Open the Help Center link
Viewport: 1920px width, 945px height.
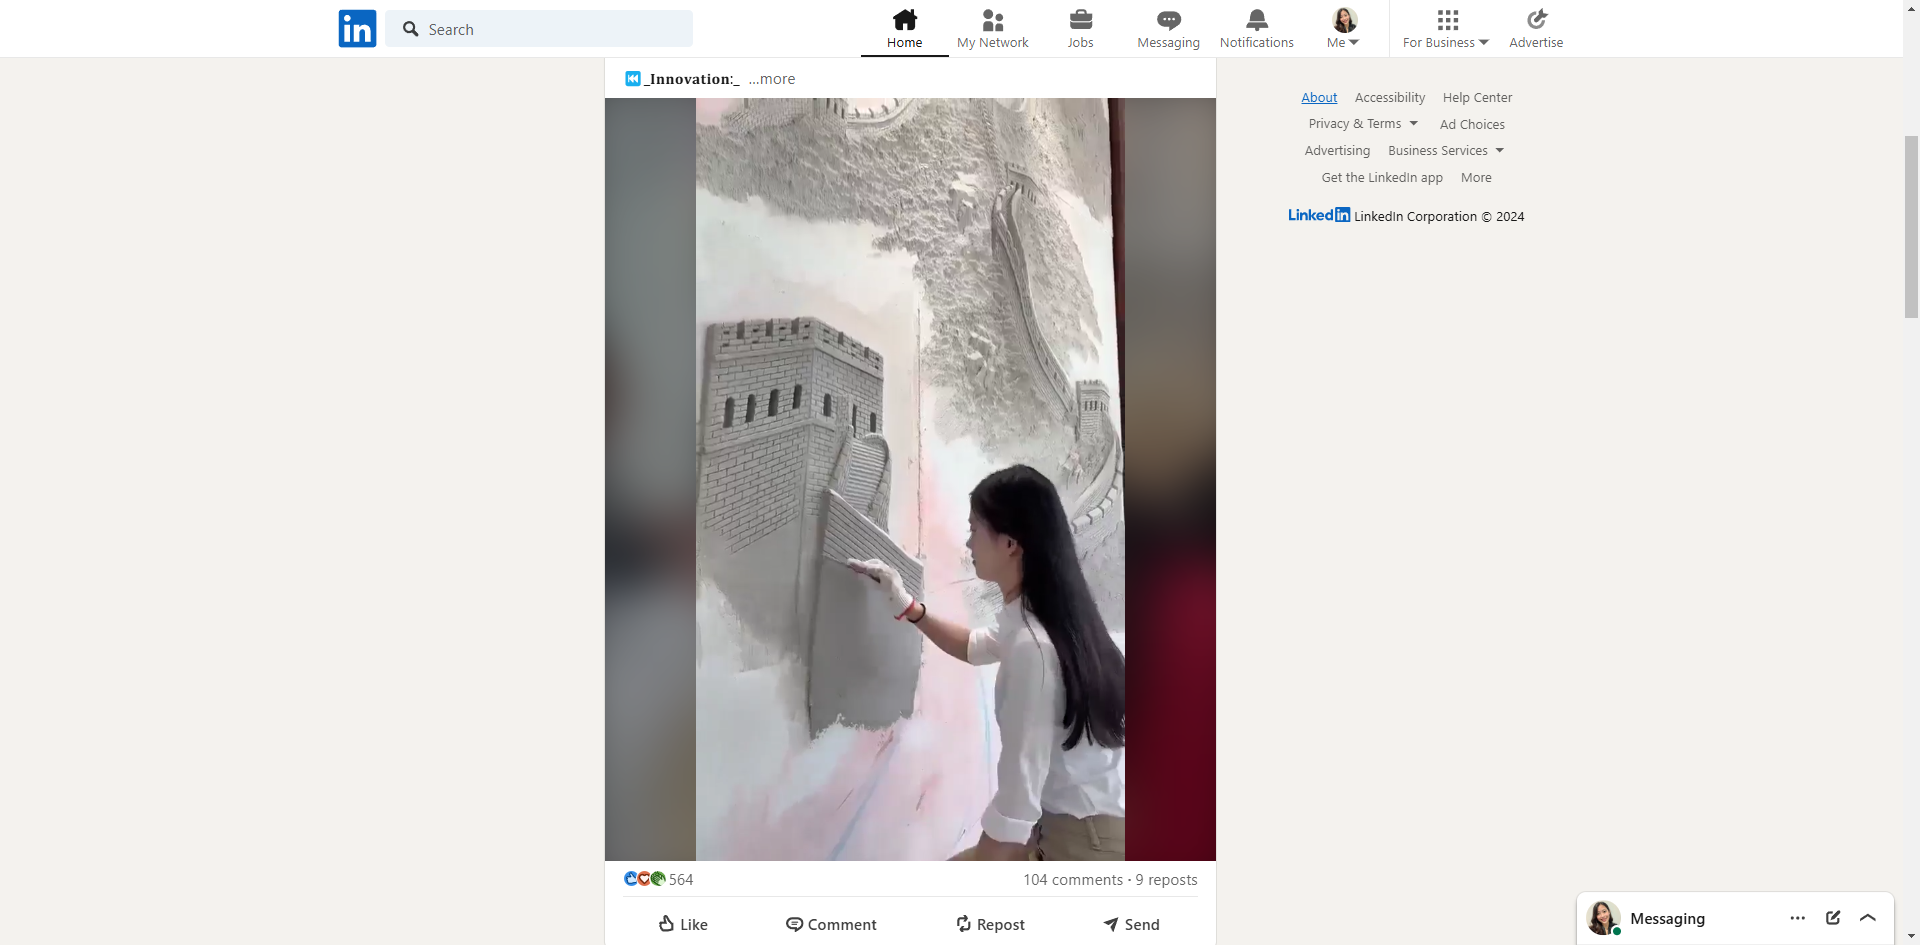1477,97
